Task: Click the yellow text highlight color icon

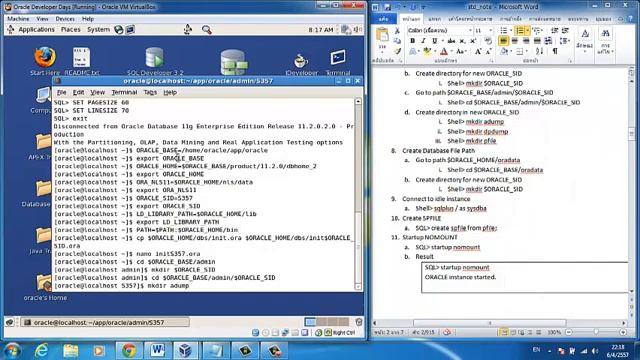Action: tap(427, 51)
